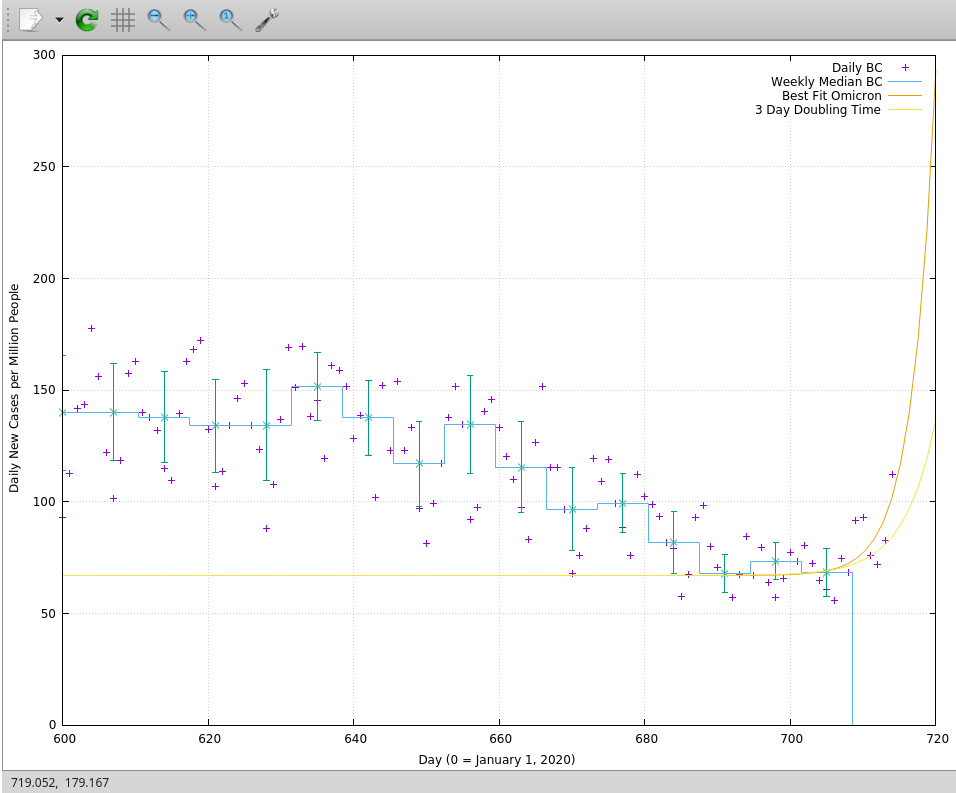
Task: Click the coordinates readout '719.052, 179.167'
Action: coord(60,782)
